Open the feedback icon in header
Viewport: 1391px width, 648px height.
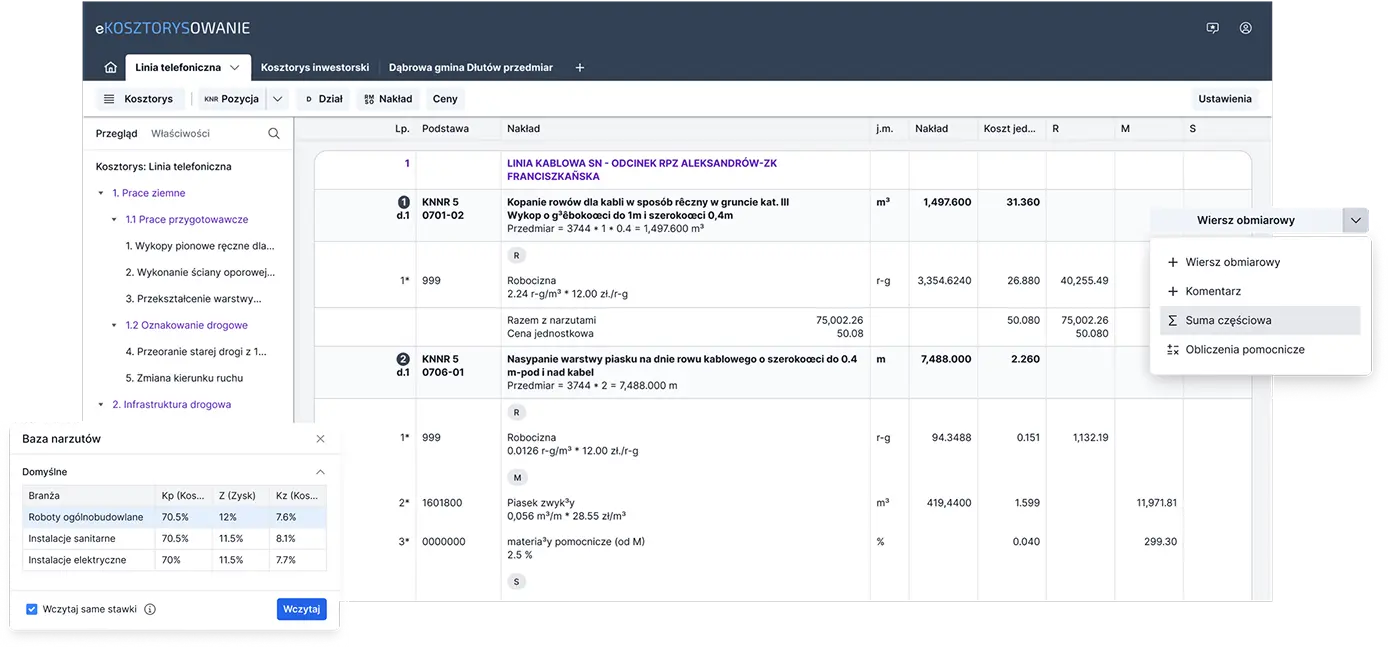tap(1212, 28)
